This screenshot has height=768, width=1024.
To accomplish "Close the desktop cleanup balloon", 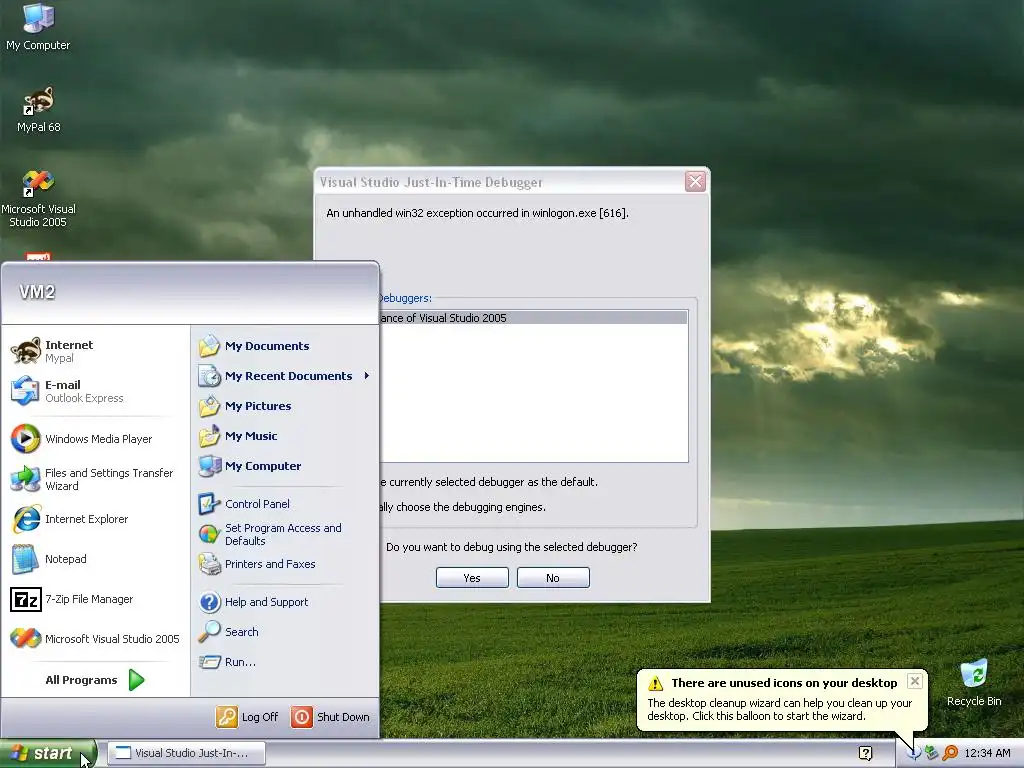I will (x=915, y=681).
